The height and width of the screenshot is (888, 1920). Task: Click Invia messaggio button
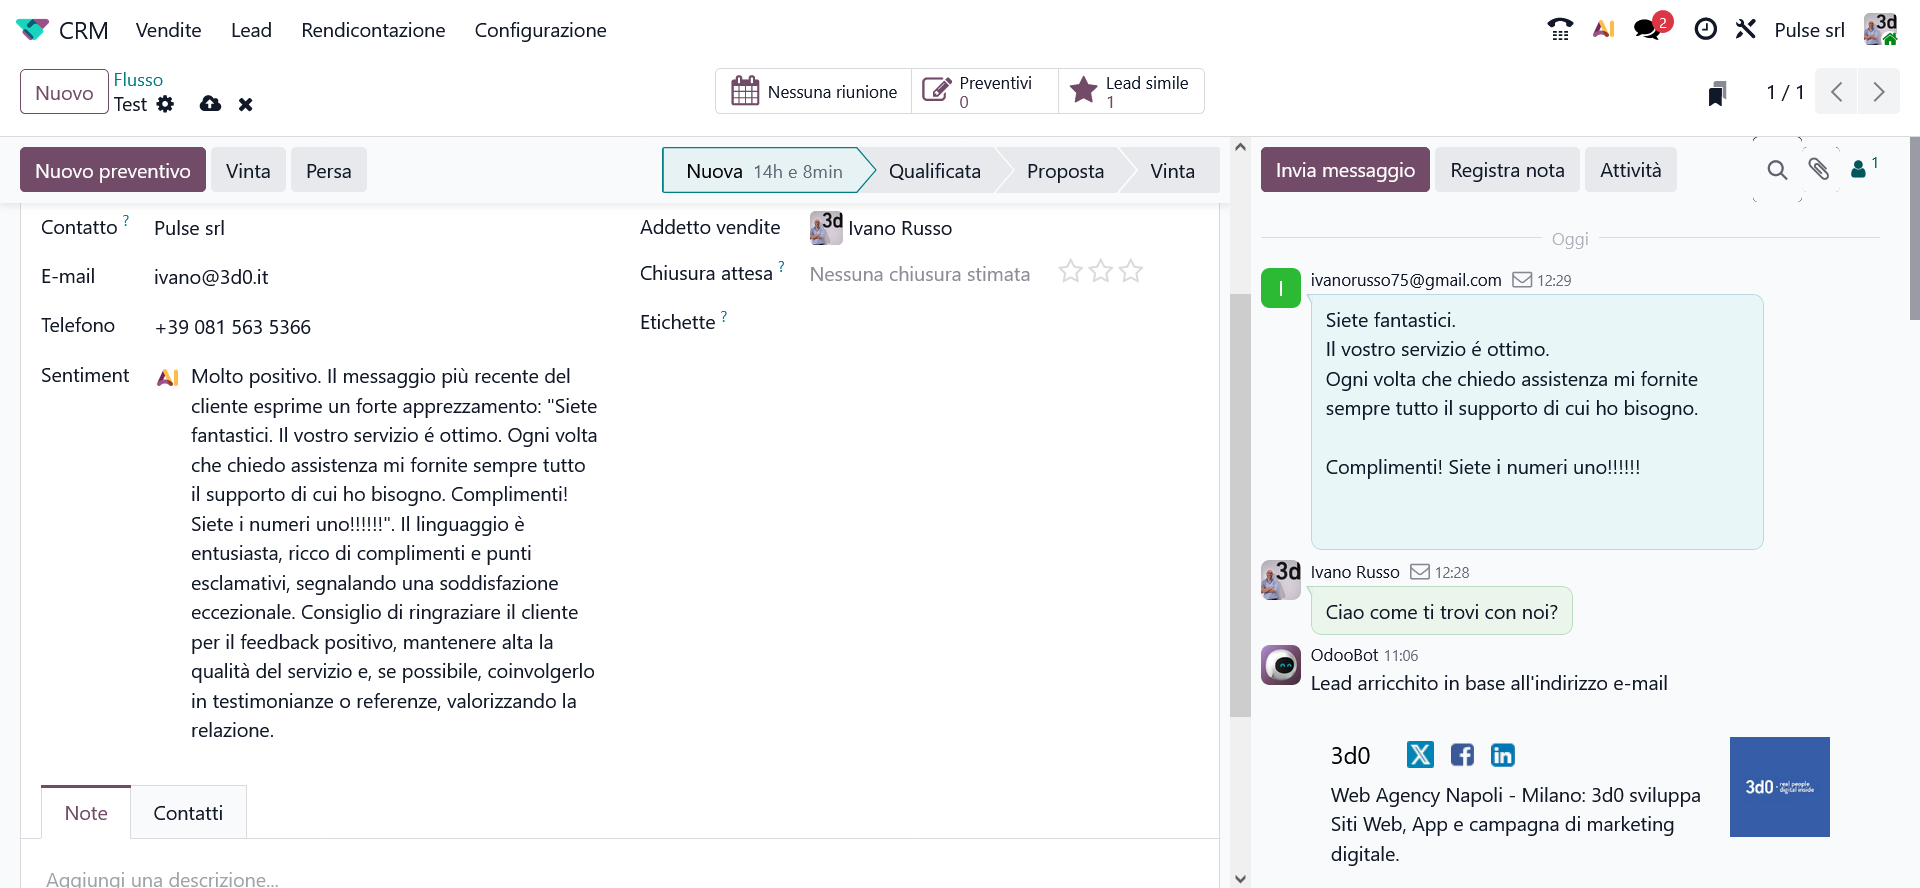click(1345, 170)
